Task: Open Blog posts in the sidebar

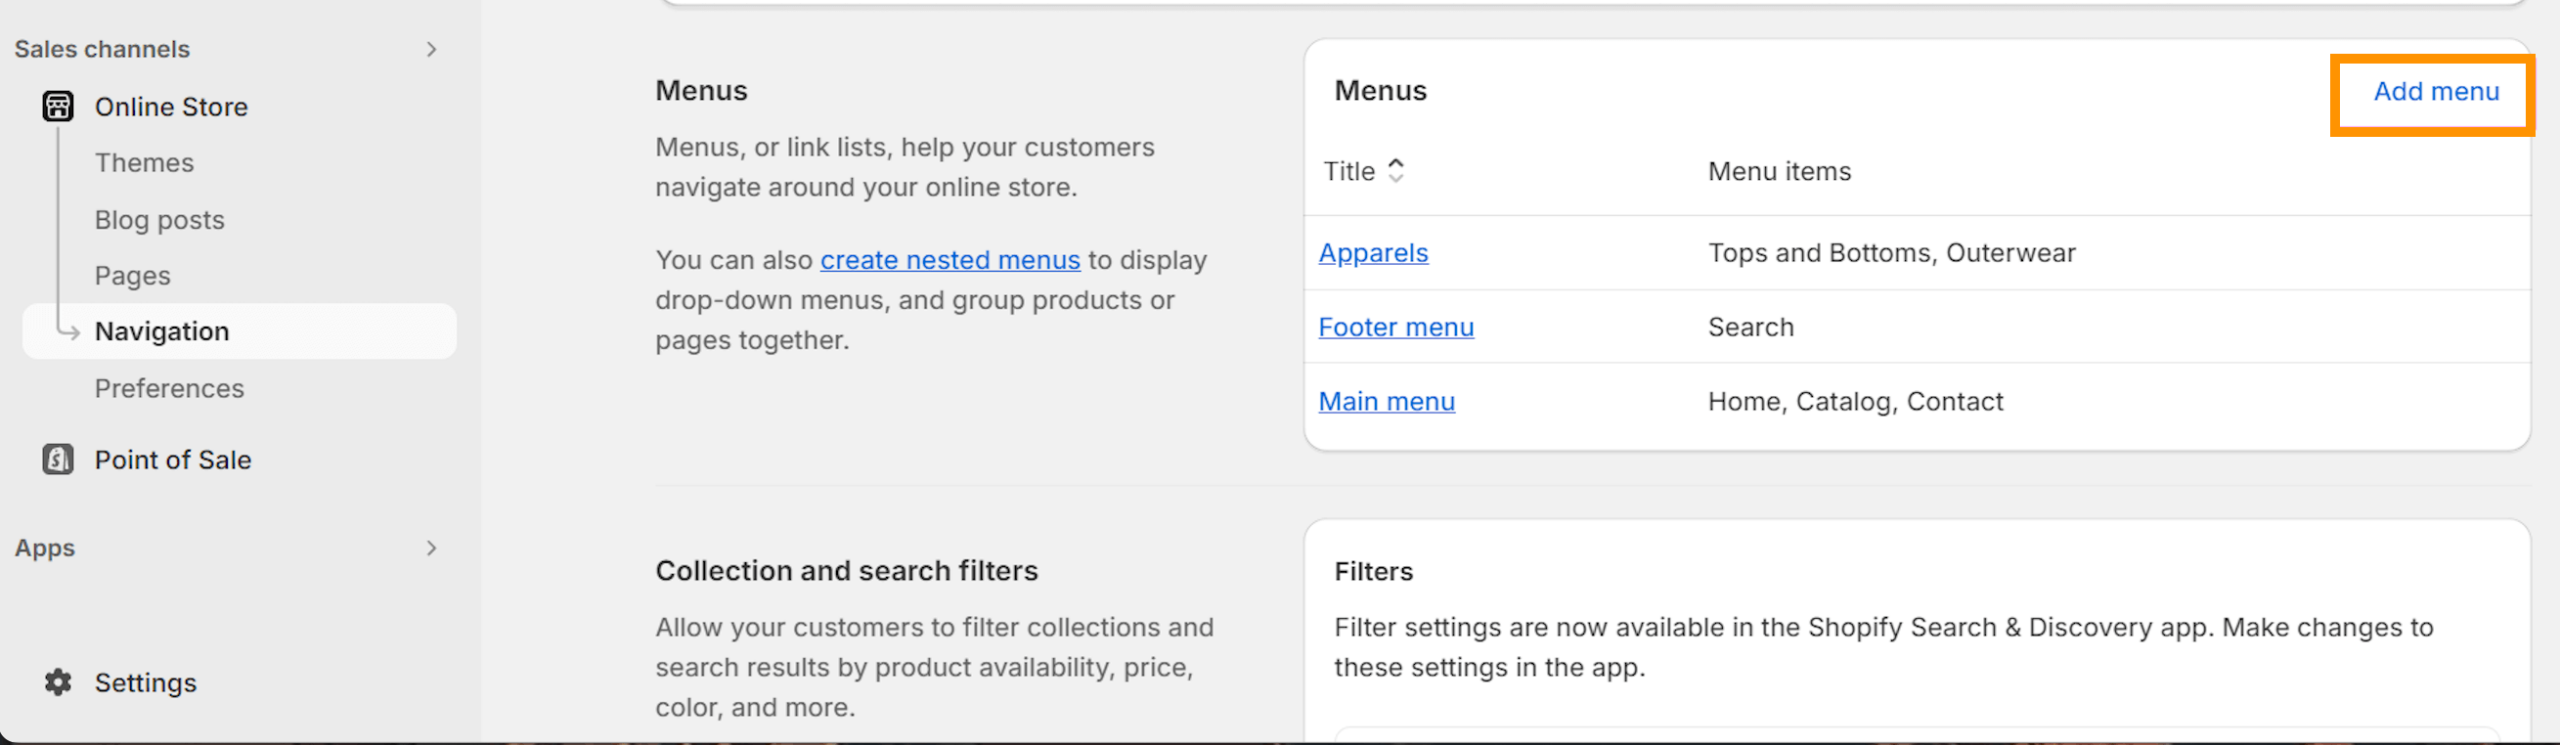Action: [159, 220]
